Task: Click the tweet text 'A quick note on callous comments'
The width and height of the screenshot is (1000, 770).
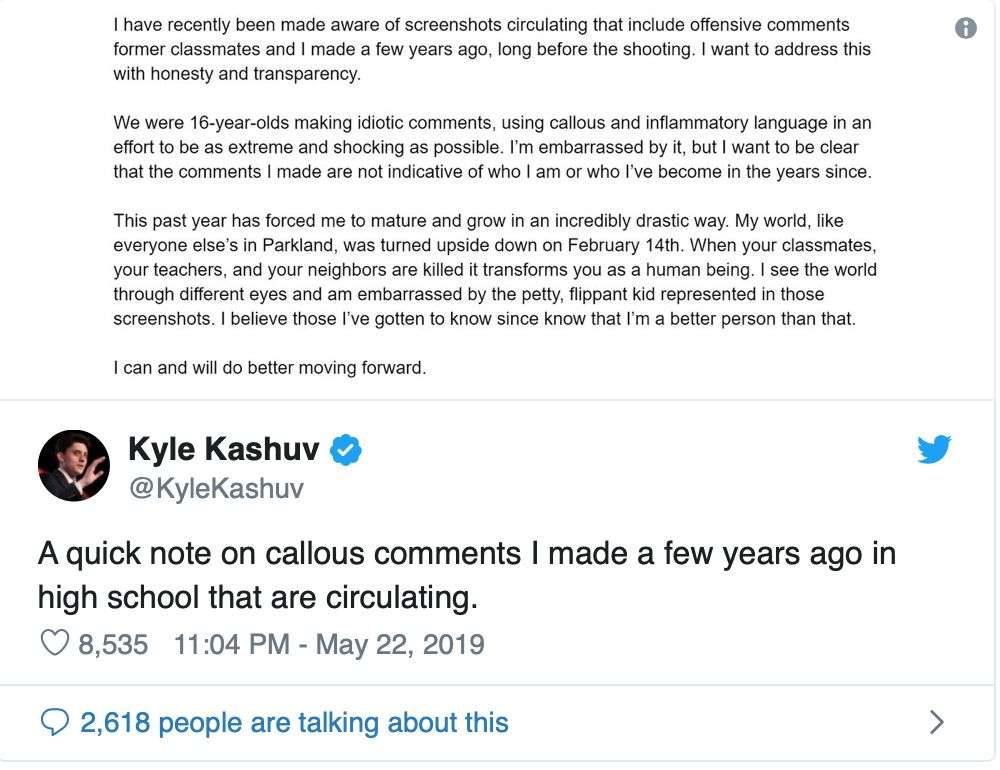Action: 279,553
